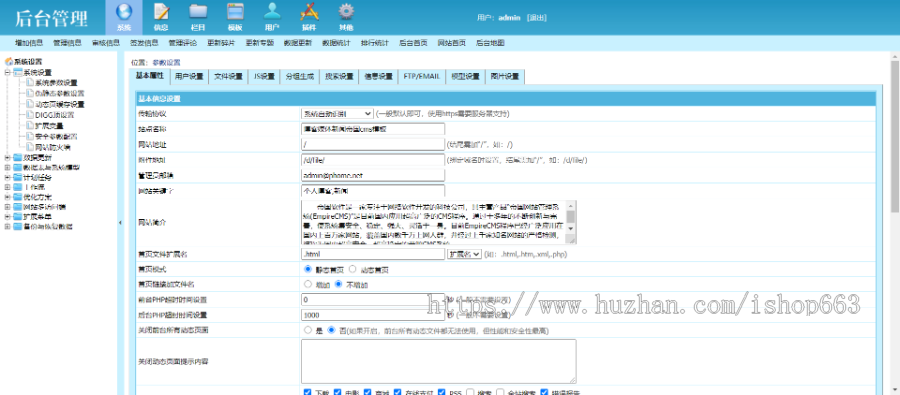Expand the 备份与恢复数据 tree node
The image size is (900, 395).
pyautogui.click(x=7, y=226)
